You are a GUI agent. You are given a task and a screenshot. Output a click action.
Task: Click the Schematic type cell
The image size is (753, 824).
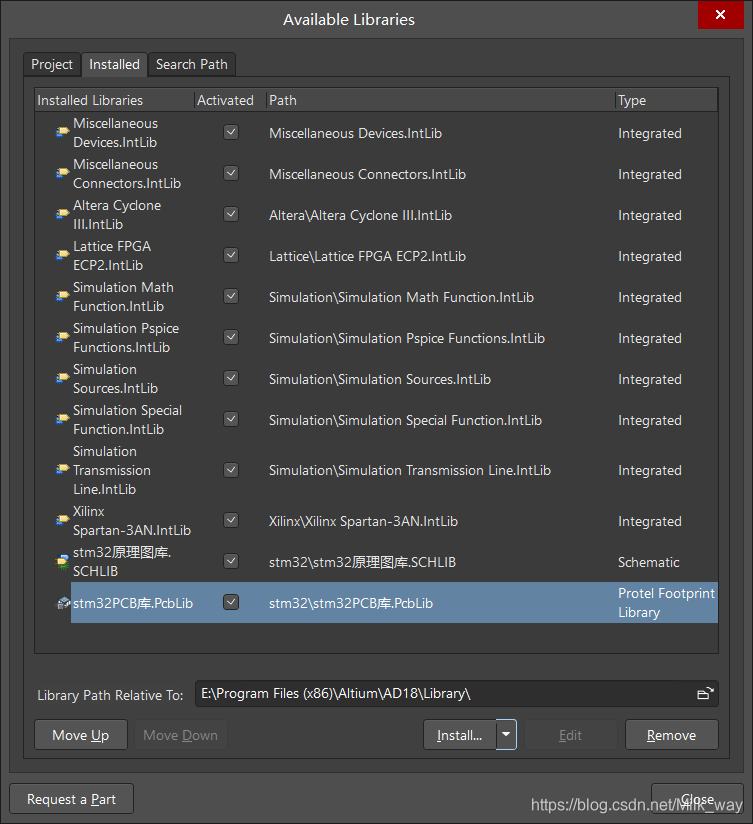pos(648,562)
